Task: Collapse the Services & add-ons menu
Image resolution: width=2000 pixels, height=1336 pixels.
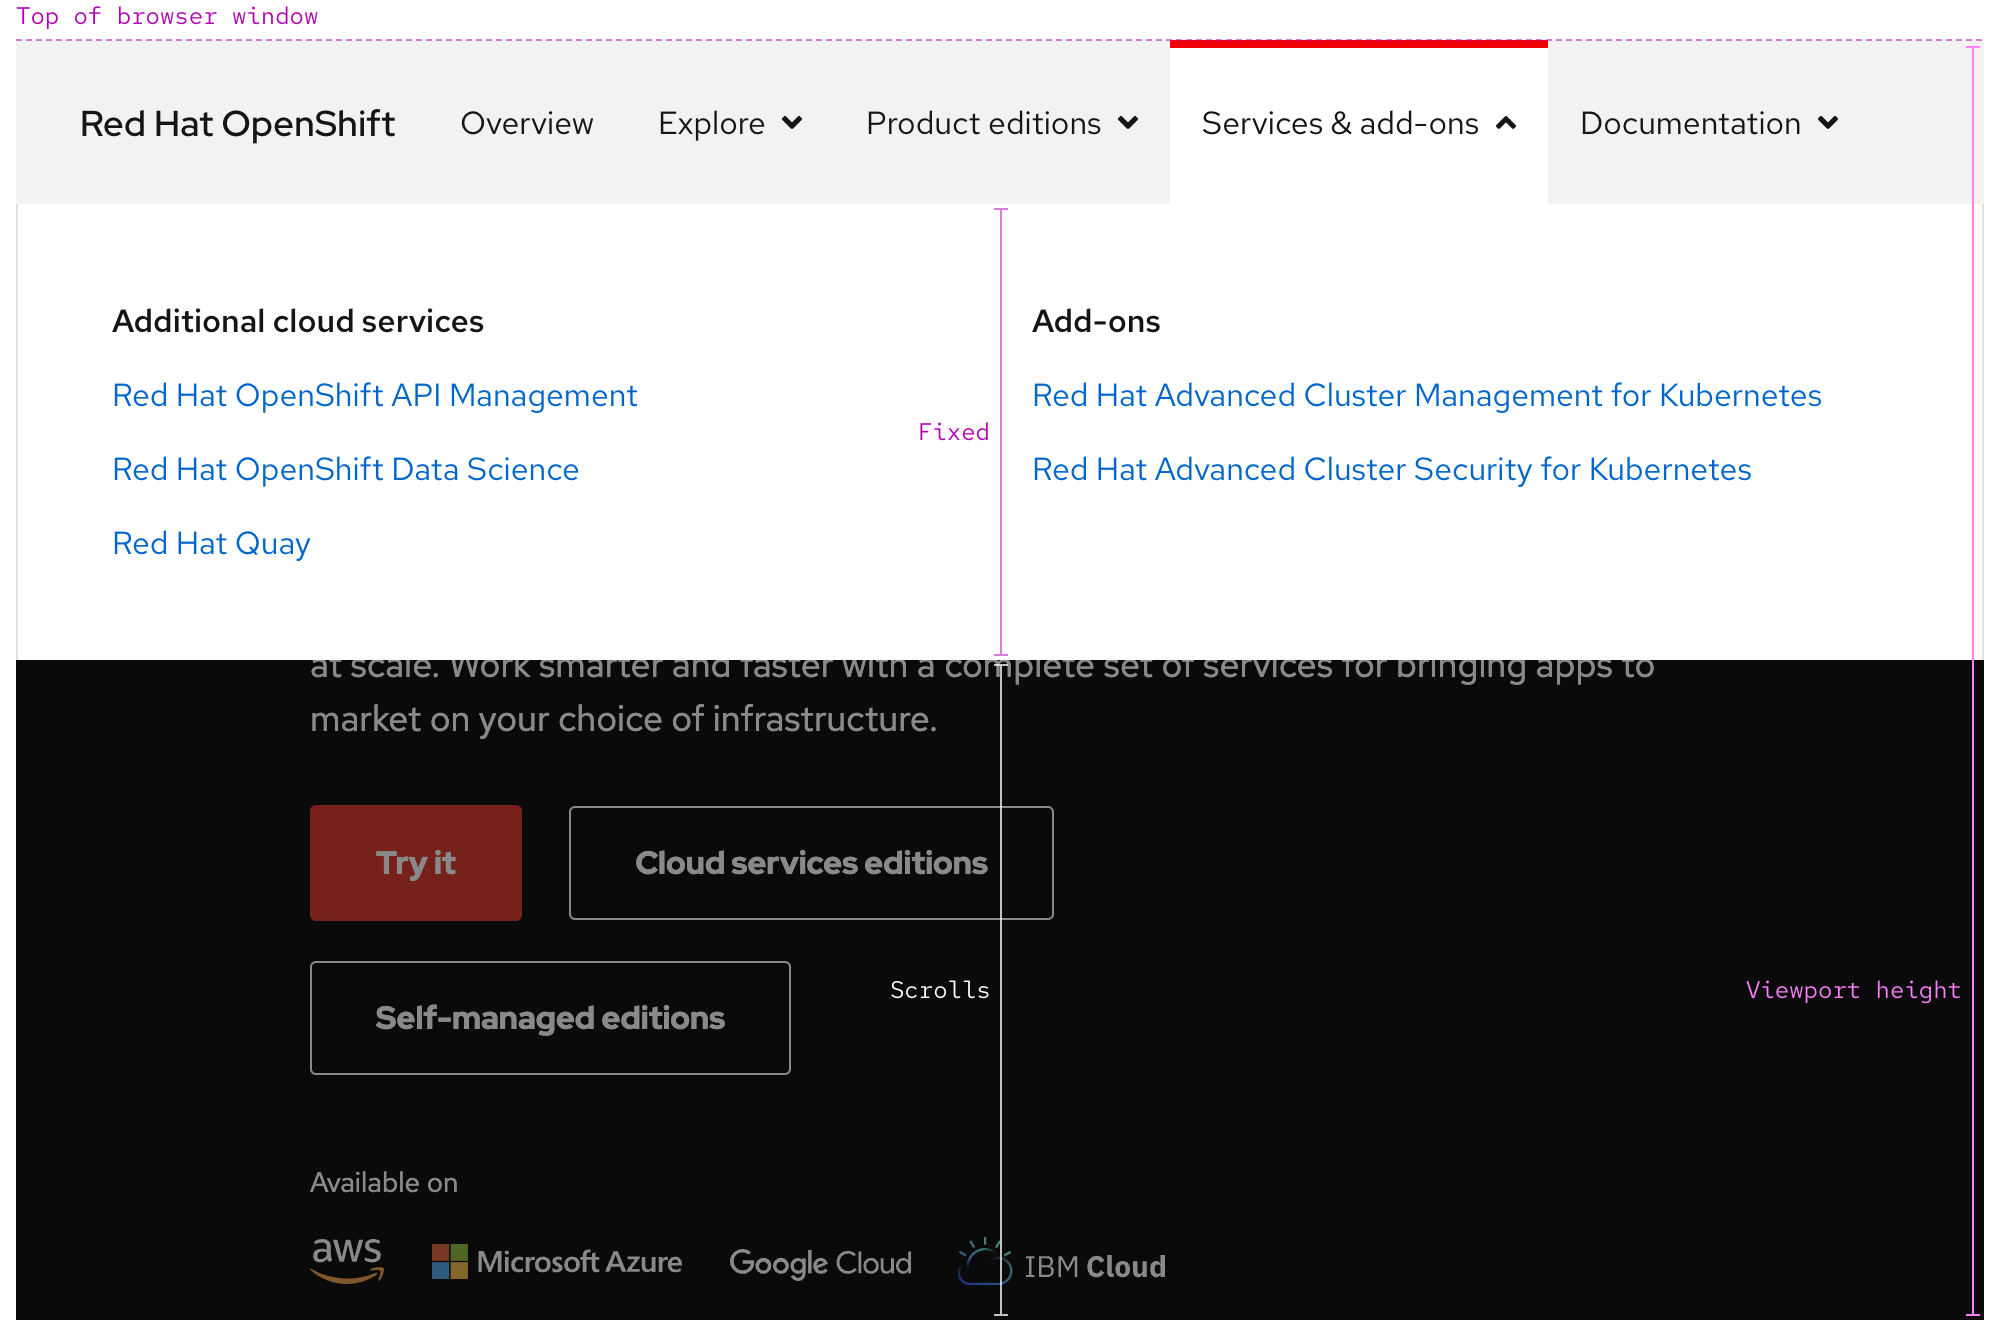Action: [1358, 122]
